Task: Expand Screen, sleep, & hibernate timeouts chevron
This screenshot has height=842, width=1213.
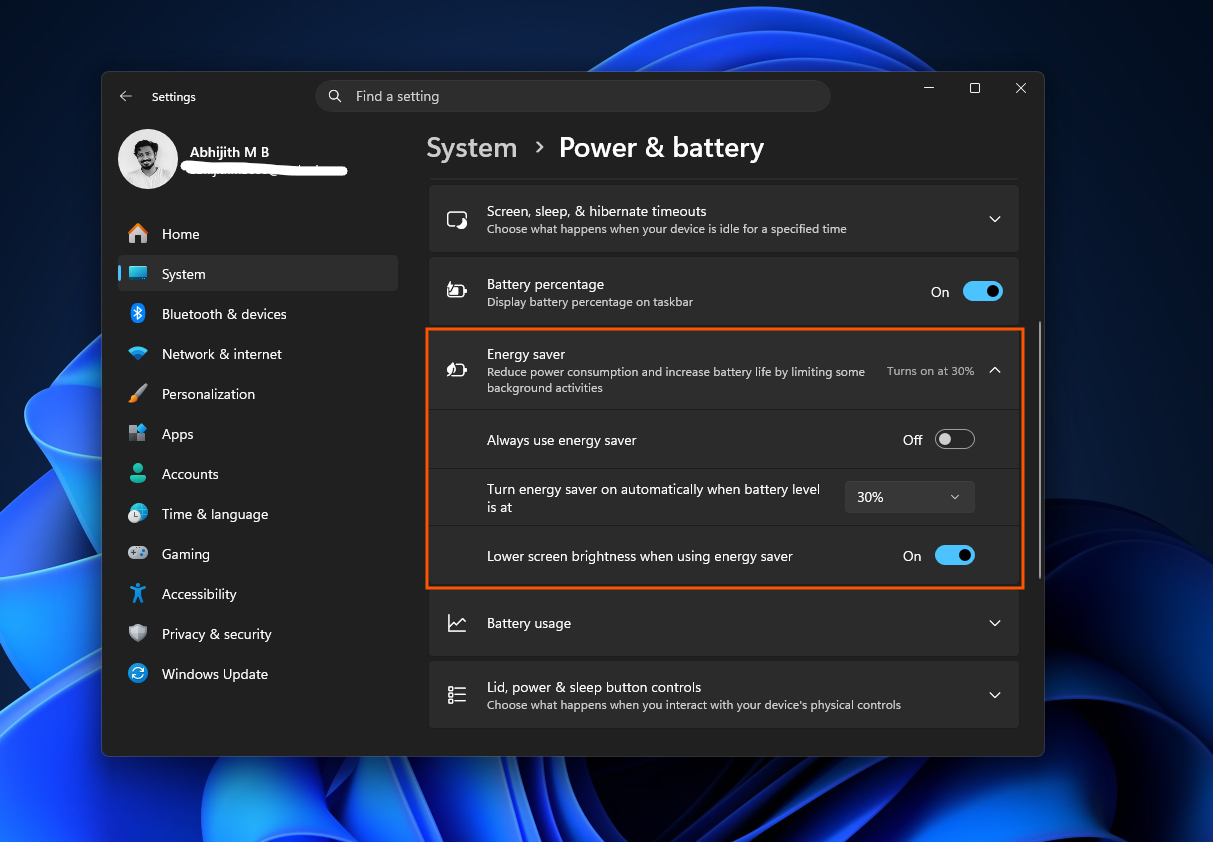Action: (x=995, y=219)
